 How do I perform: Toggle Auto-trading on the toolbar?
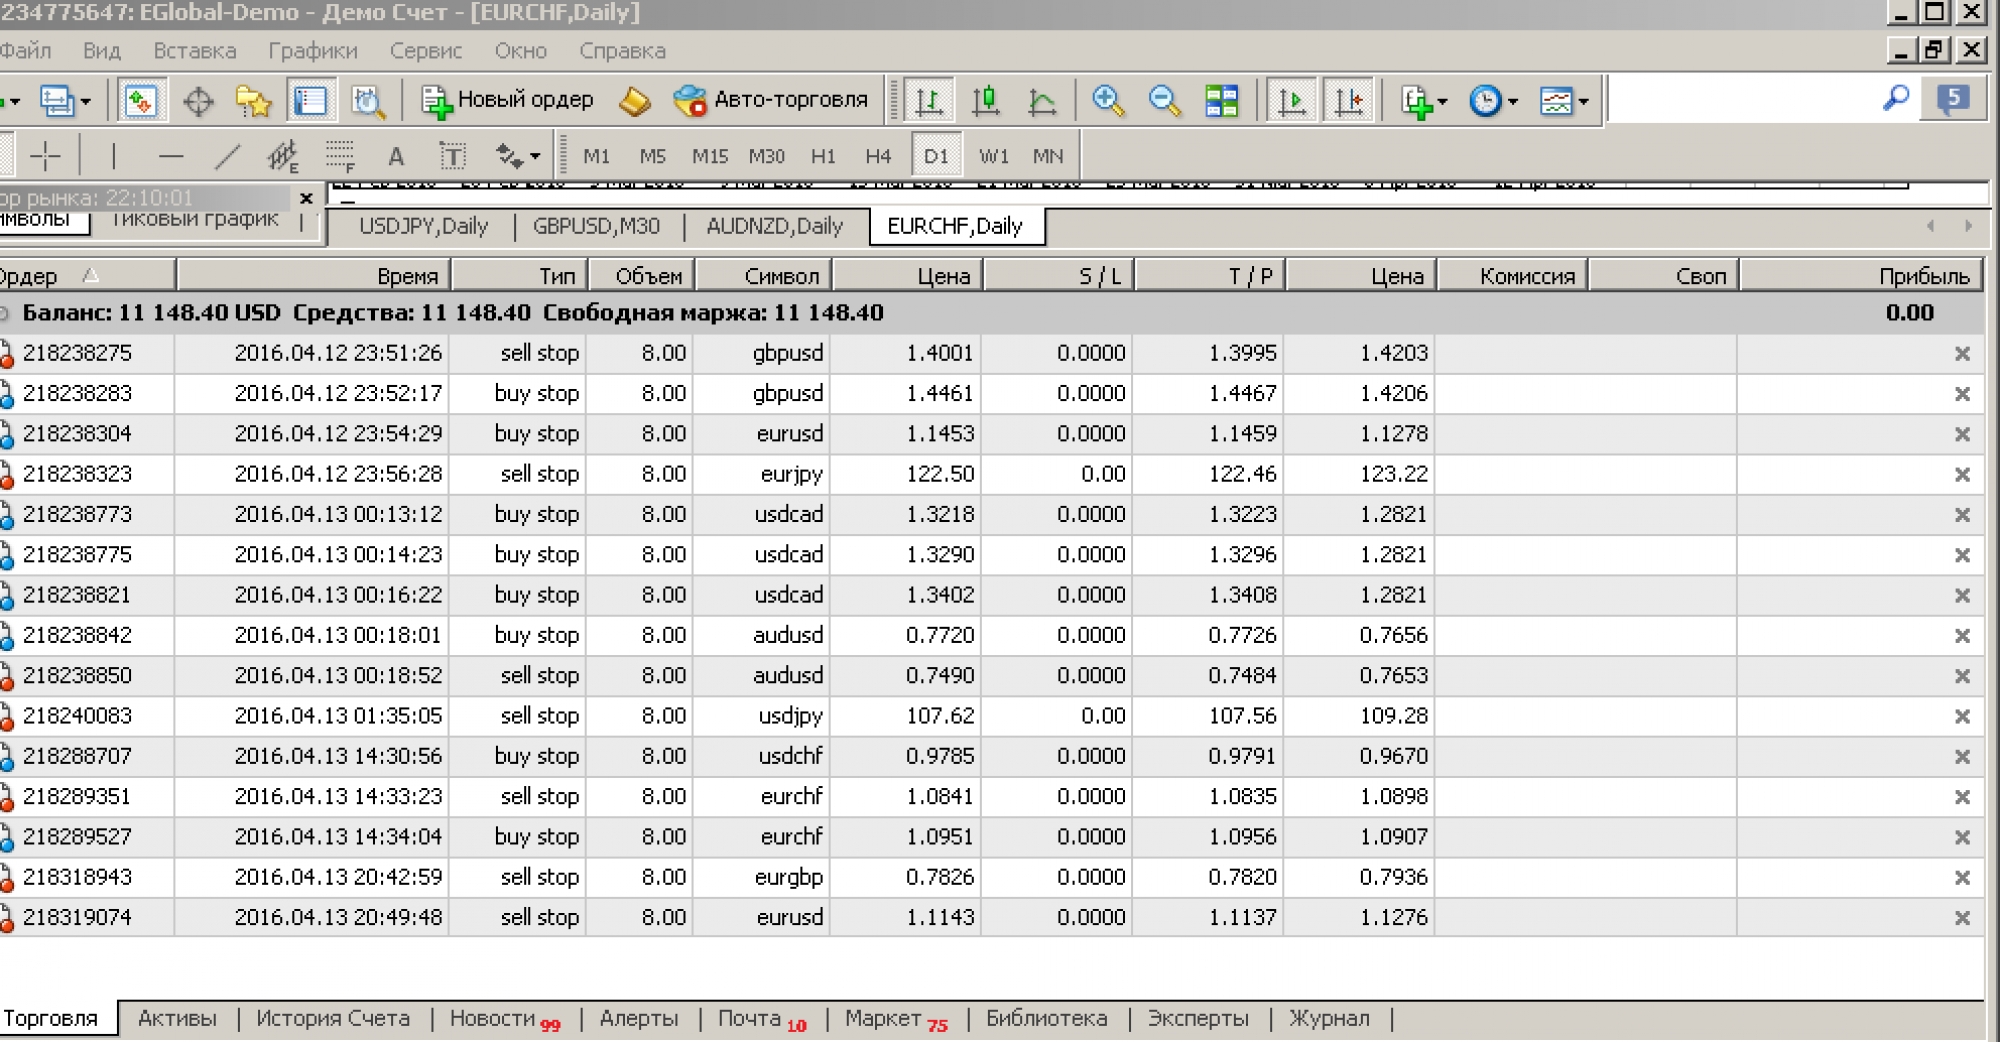(771, 100)
